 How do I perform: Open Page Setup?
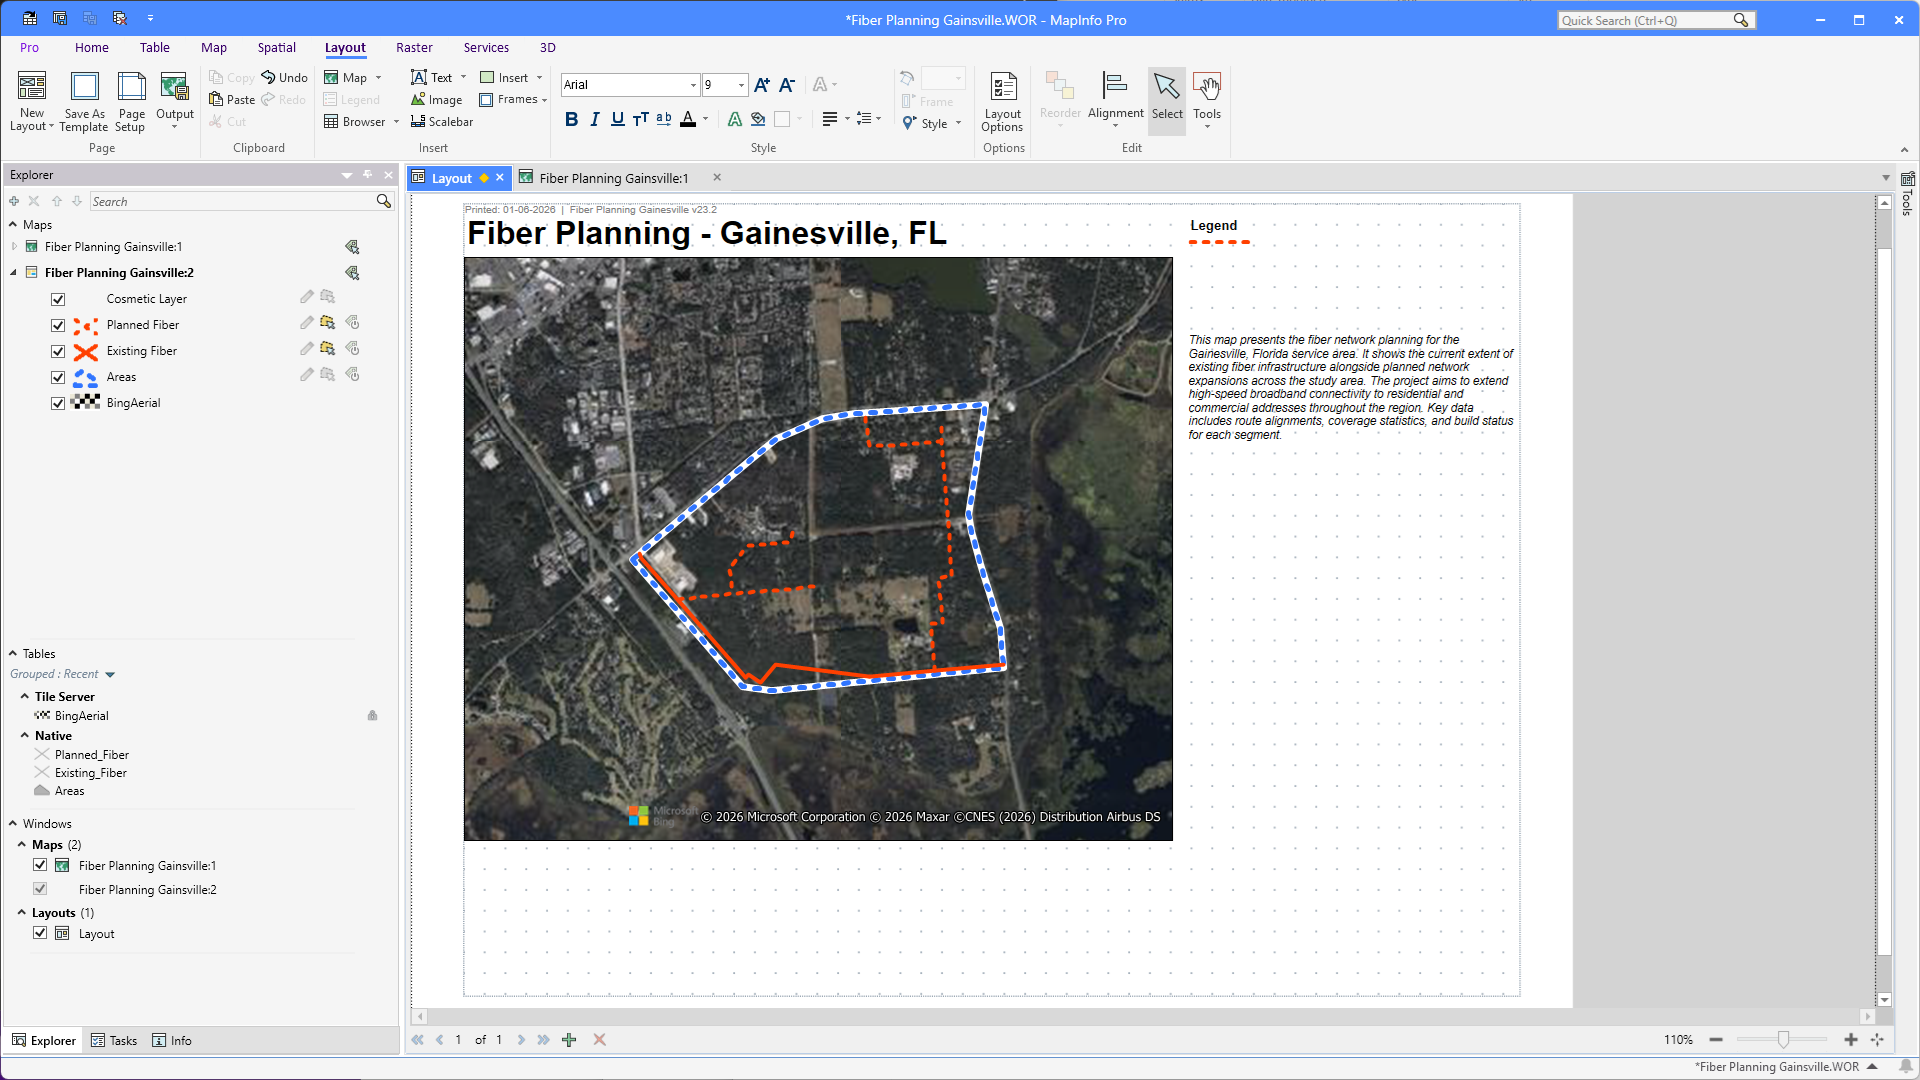coord(131,101)
